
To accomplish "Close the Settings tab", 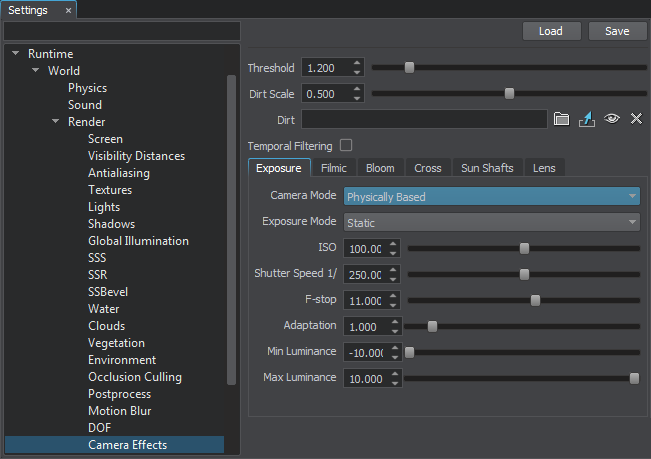I will pyautogui.click(x=68, y=10).
